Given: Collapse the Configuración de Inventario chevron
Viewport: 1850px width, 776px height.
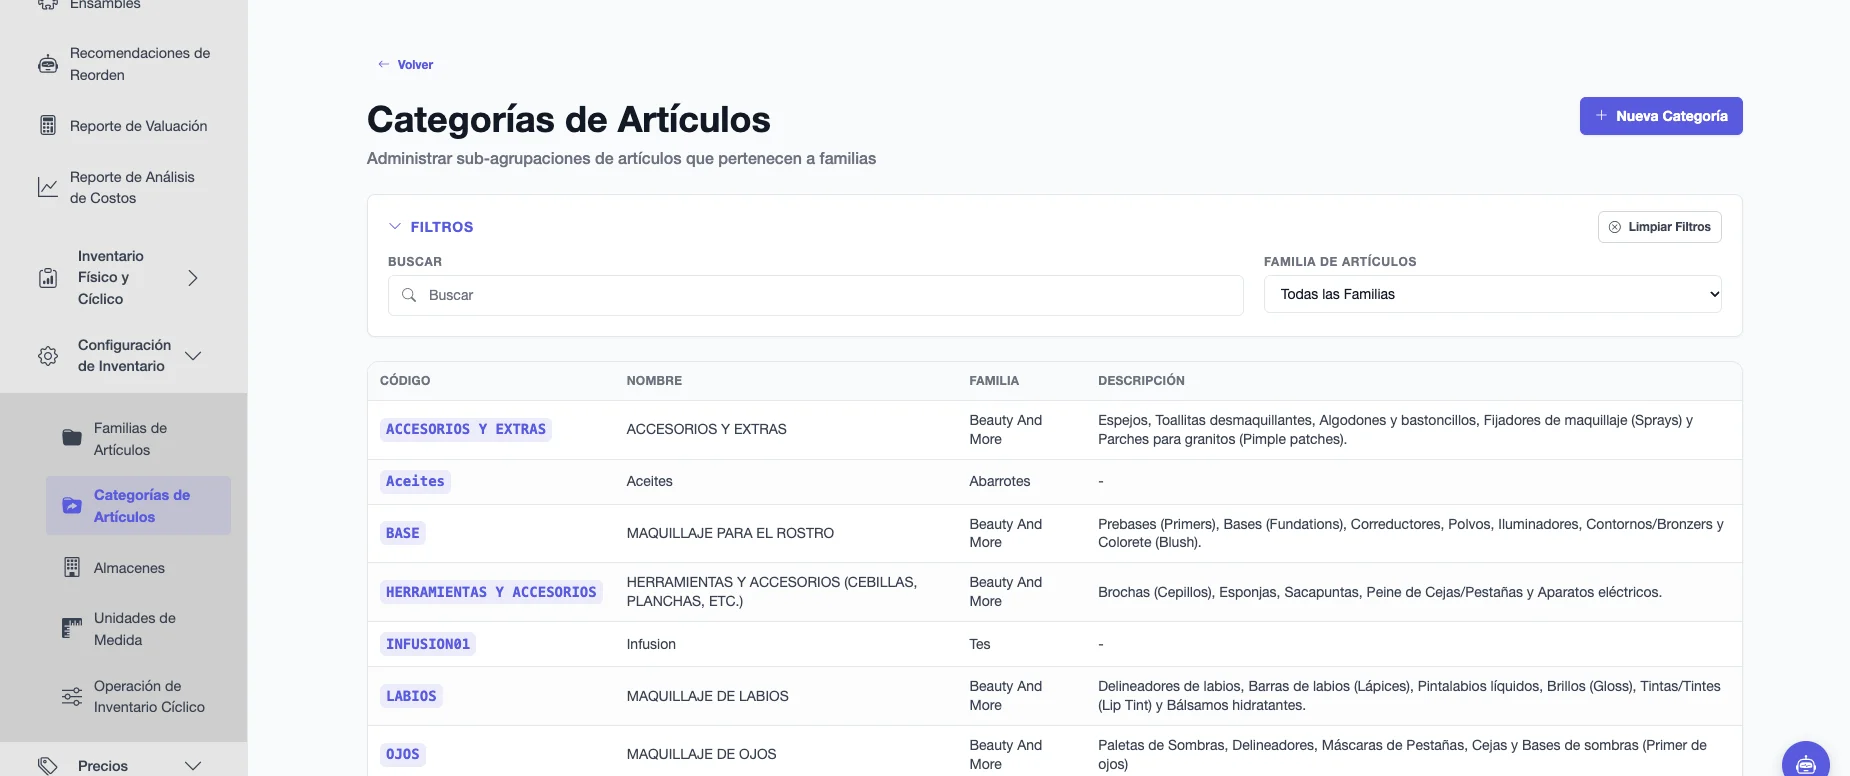Looking at the screenshot, I should [x=193, y=356].
